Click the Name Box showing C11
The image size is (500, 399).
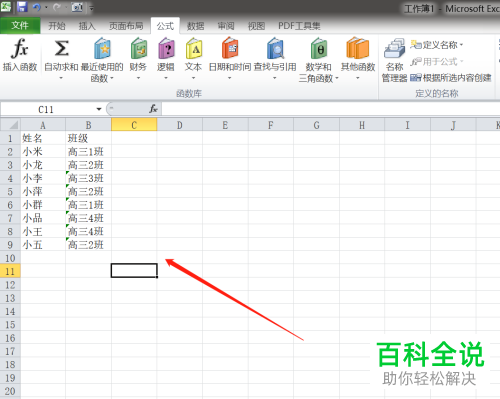(x=46, y=109)
